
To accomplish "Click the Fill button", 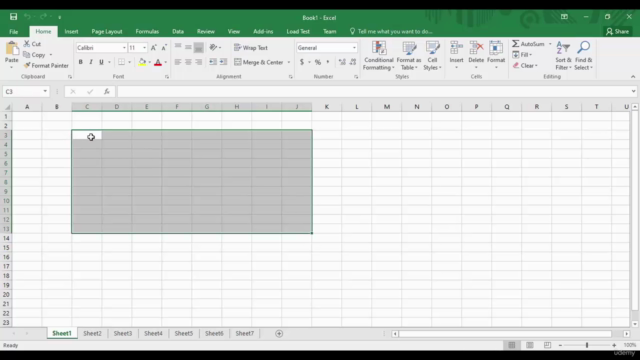I will 522,55.
